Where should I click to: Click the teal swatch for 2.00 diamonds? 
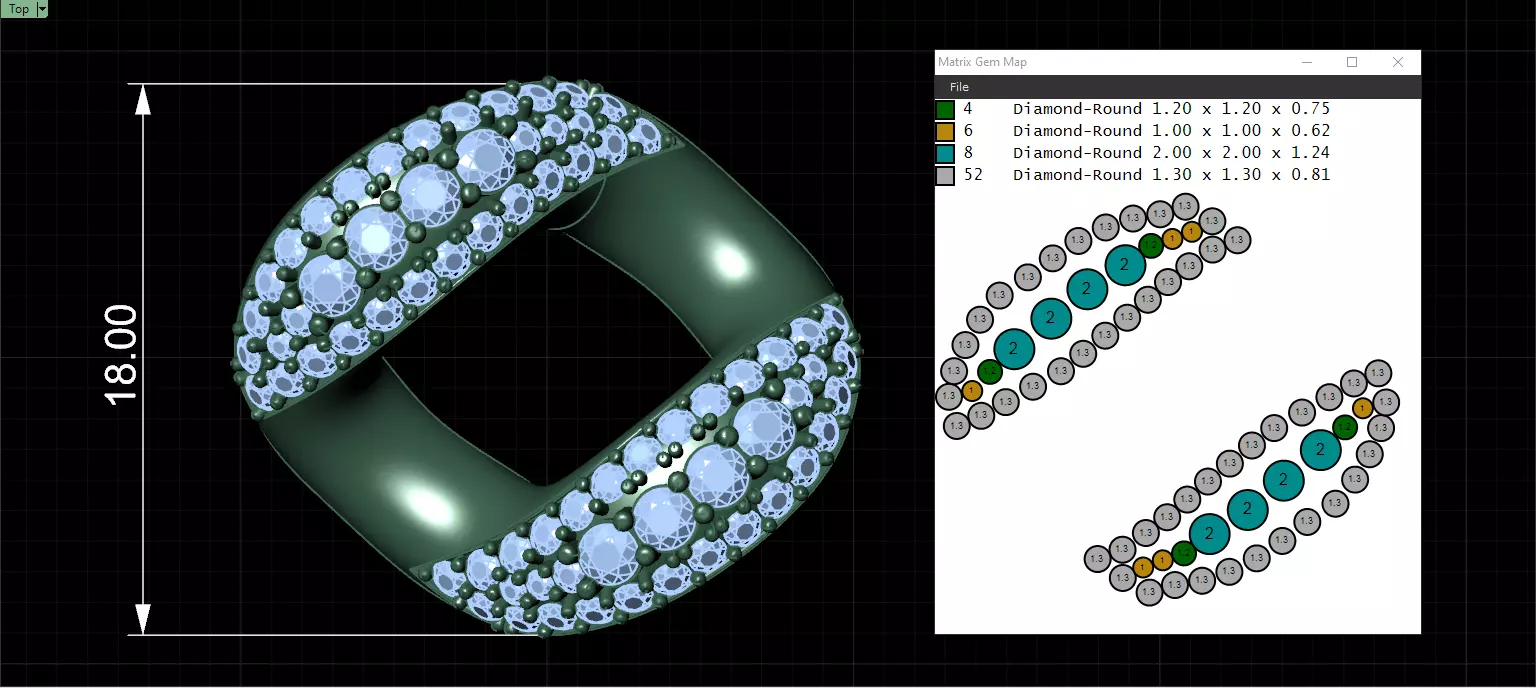pyautogui.click(x=945, y=153)
